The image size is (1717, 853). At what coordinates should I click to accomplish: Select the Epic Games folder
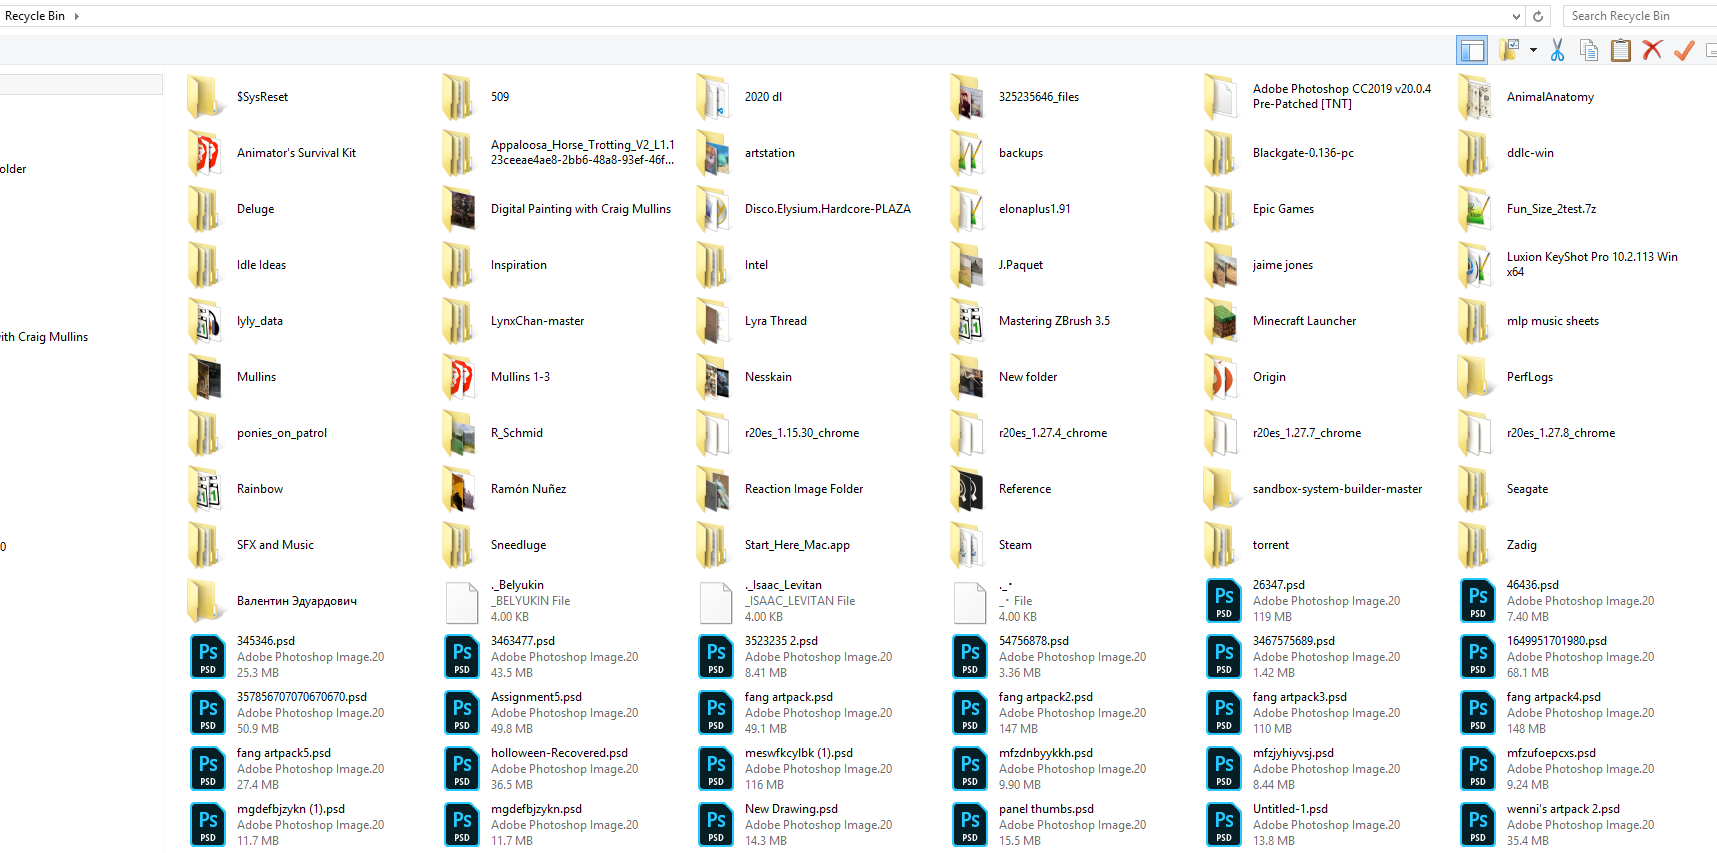tap(1283, 209)
